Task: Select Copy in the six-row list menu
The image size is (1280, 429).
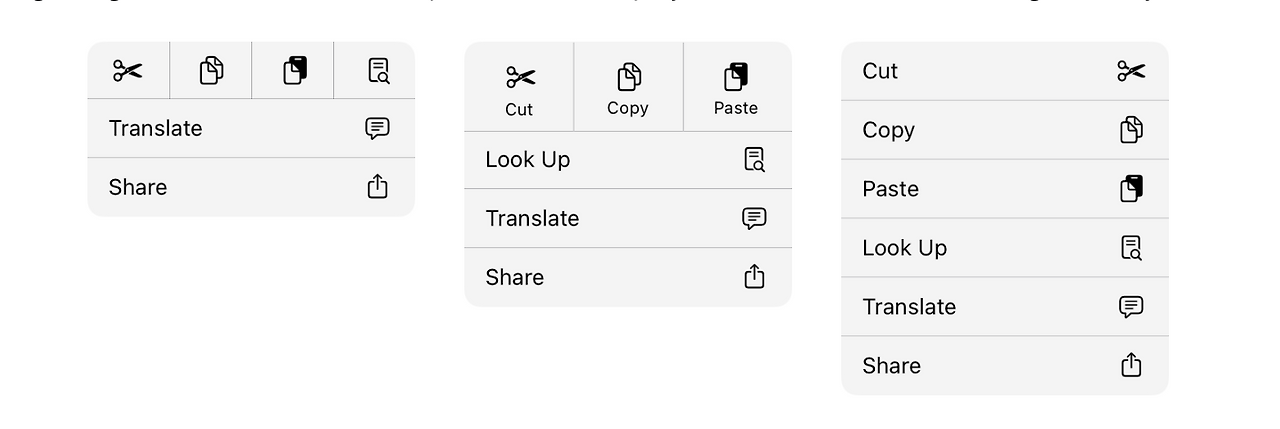Action: click(888, 130)
